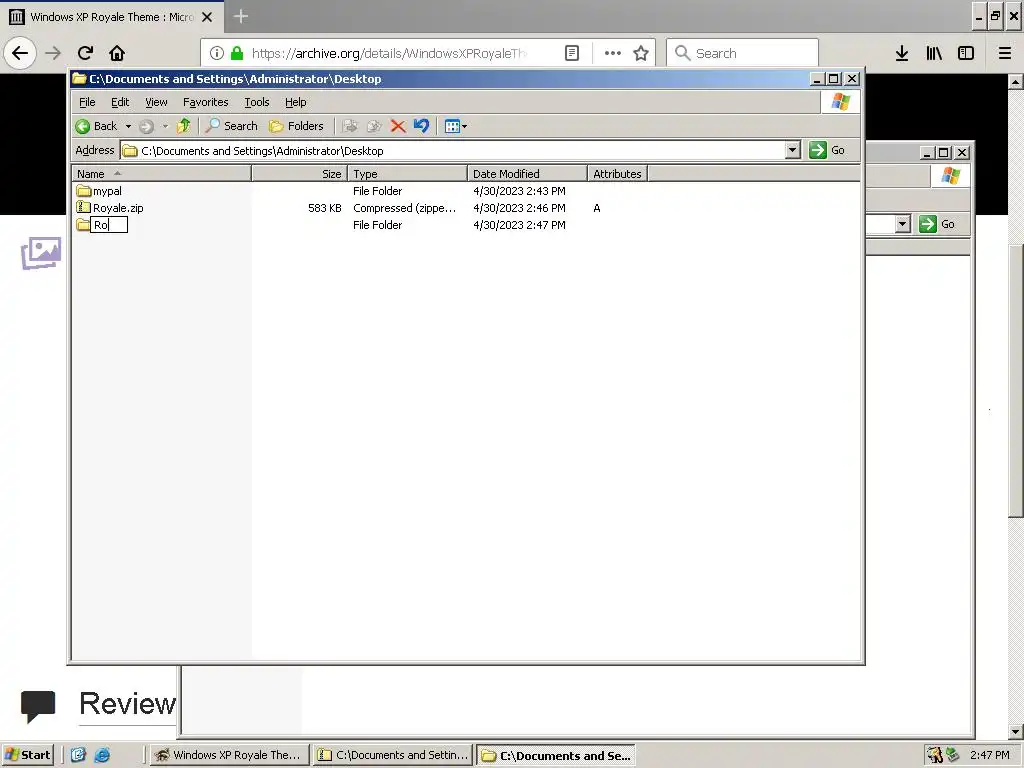Image resolution: width=1024 pixels, height=768 pixels.
Task: Open the Forward history dropdown arrow
Action: coord(165,126)
